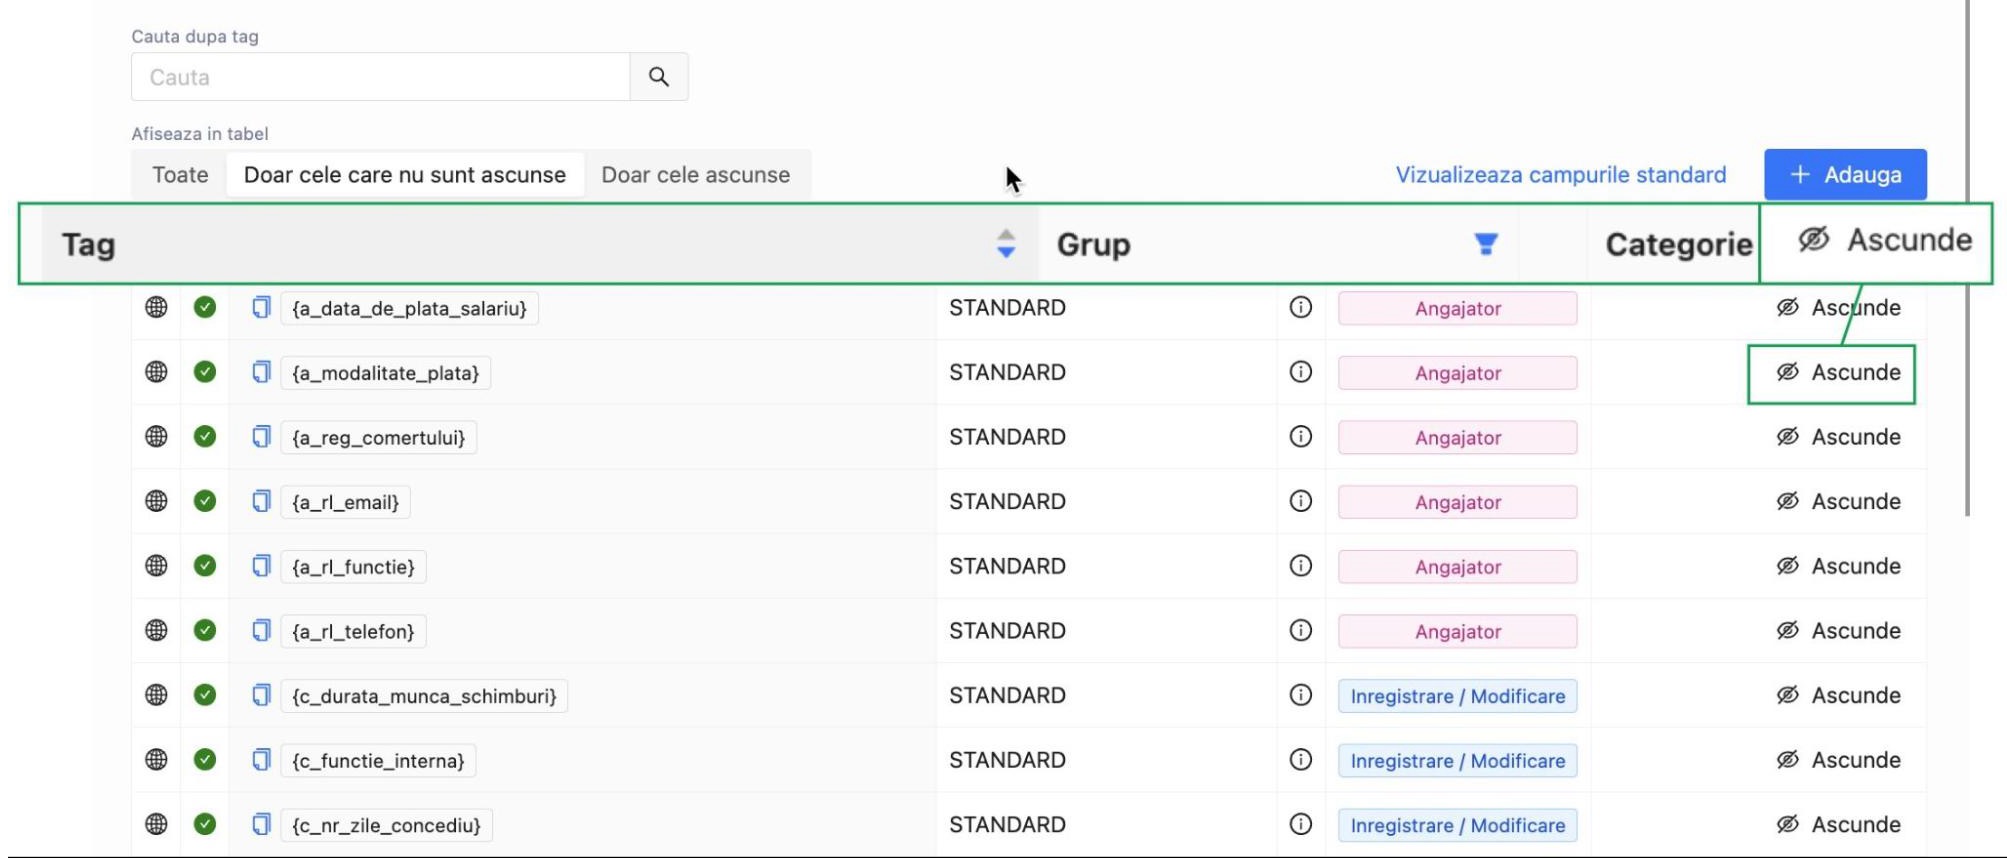Open info icon for a_data_de_plata_salariu row
The image size is (2007, 858).
(1300, 307)
